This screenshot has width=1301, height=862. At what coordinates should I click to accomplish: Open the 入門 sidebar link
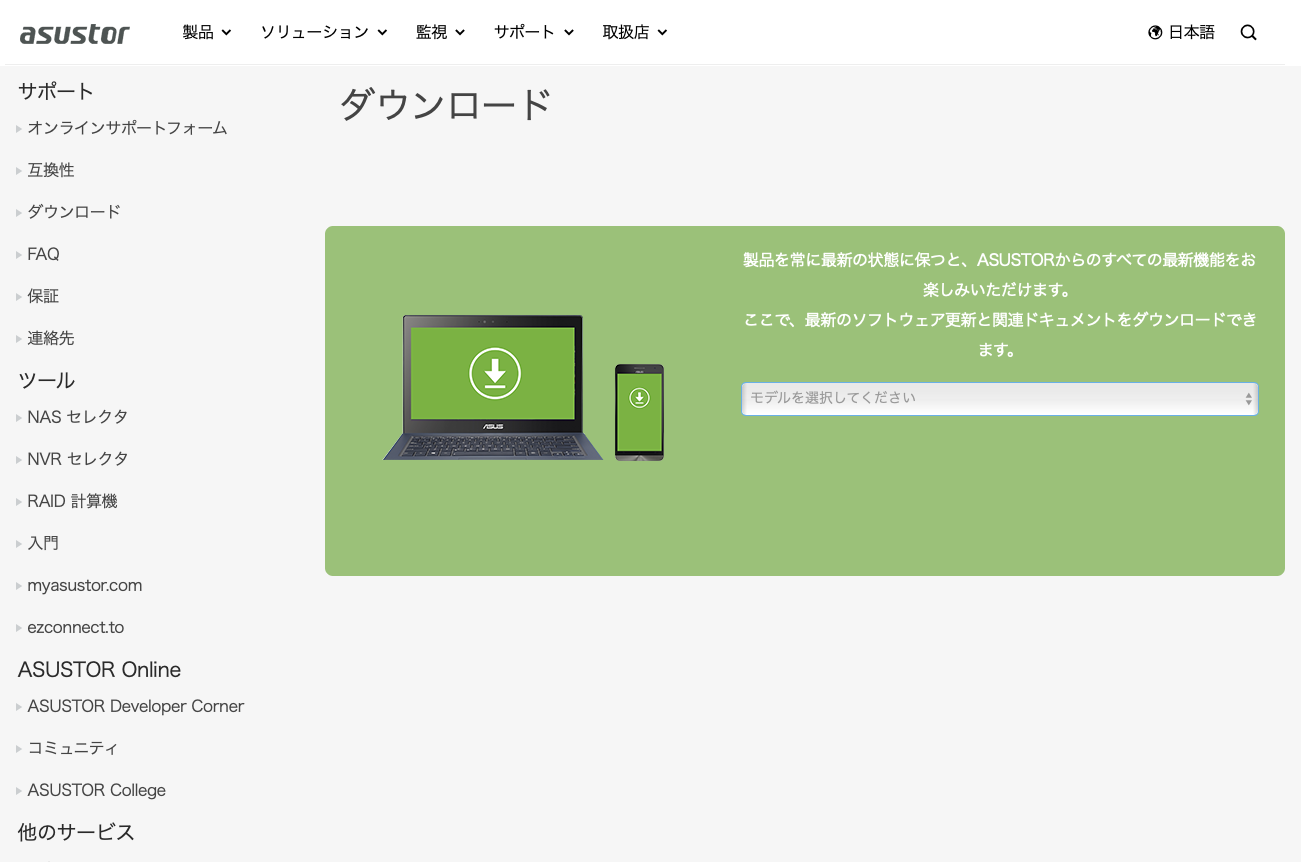click(x=43, y=543)
